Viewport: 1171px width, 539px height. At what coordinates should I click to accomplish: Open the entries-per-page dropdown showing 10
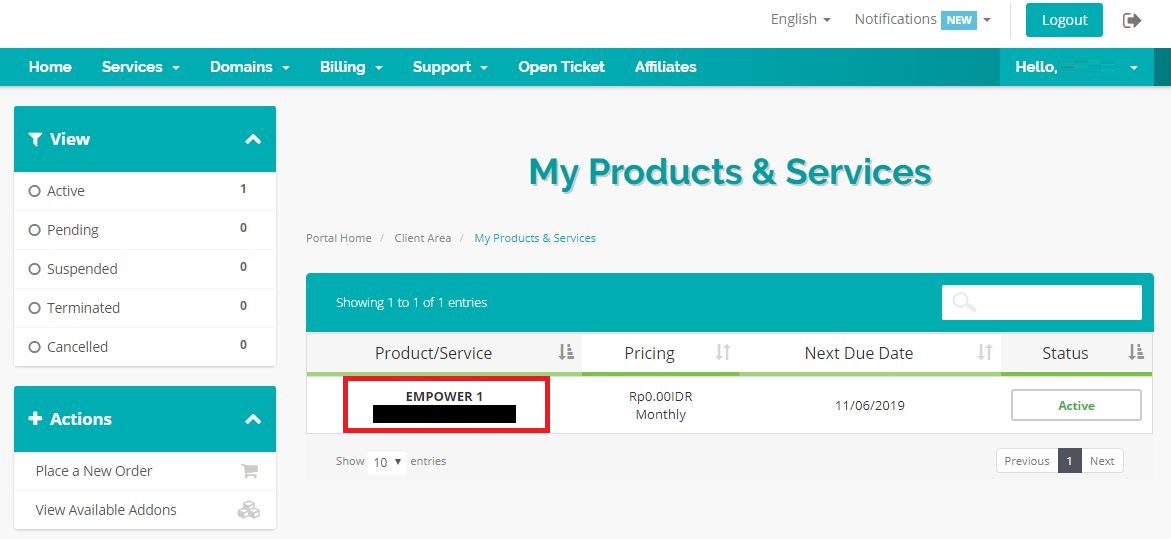(x=387, y=462)
